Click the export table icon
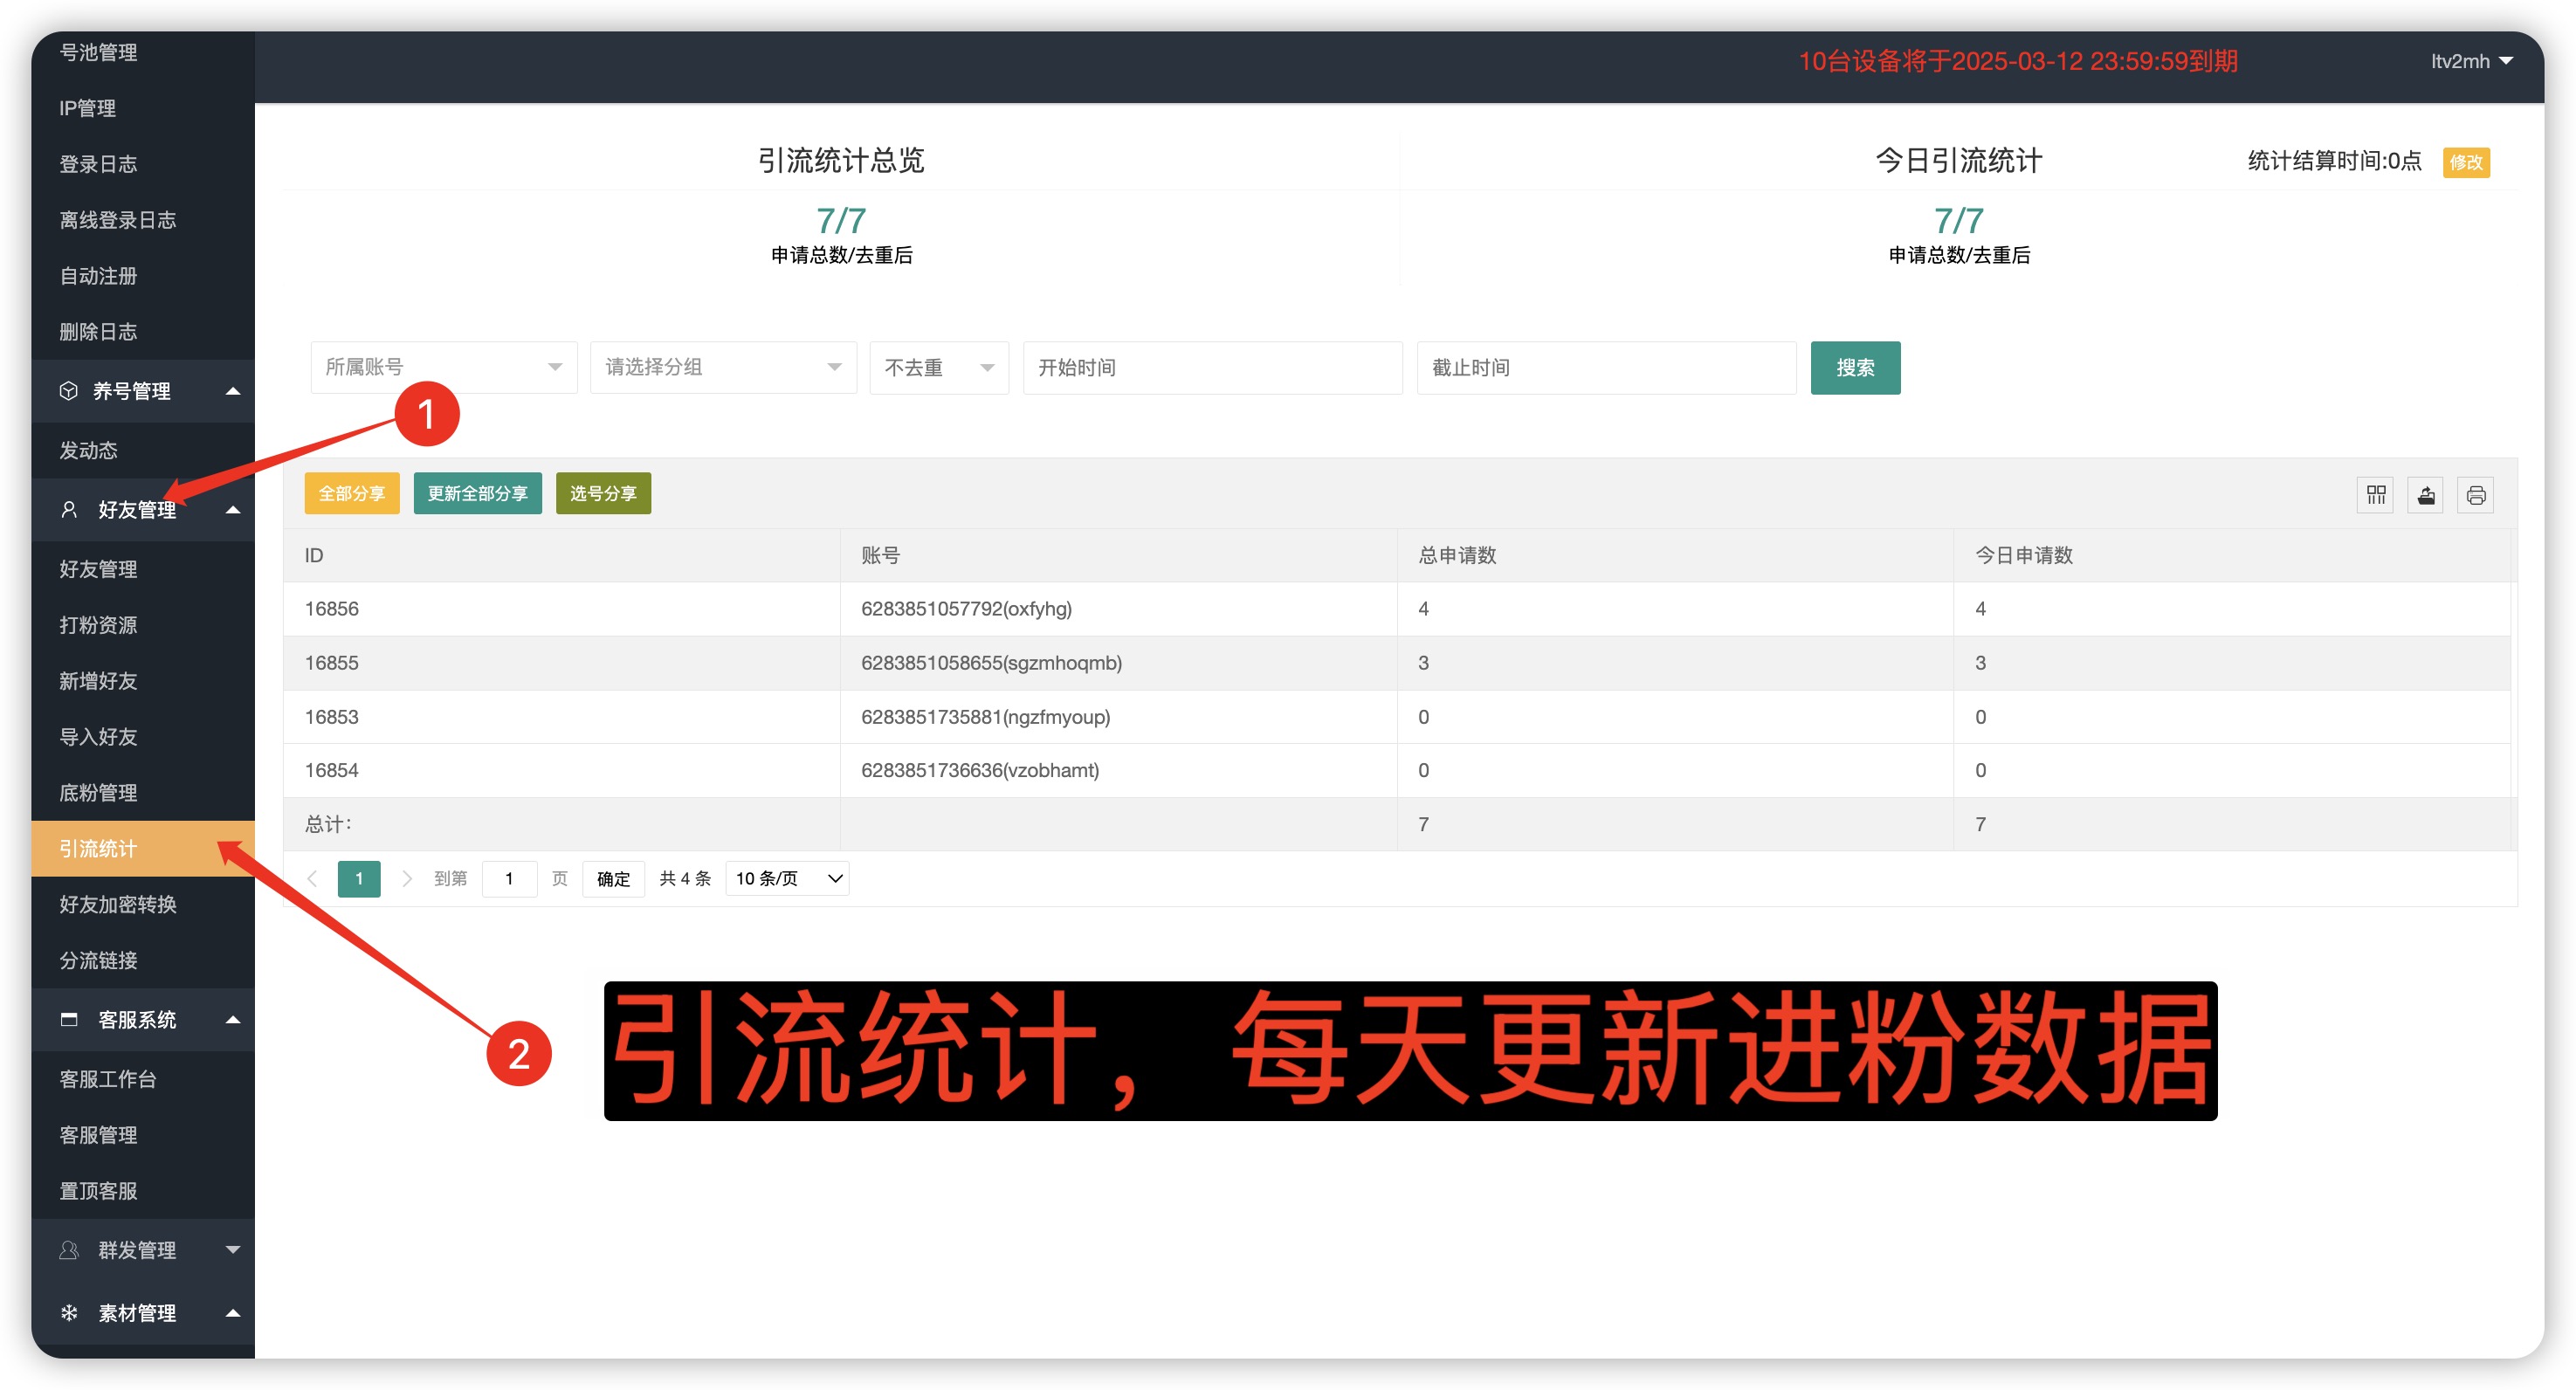The width and height of the screenshot is (2576, 1390). 2425,495
